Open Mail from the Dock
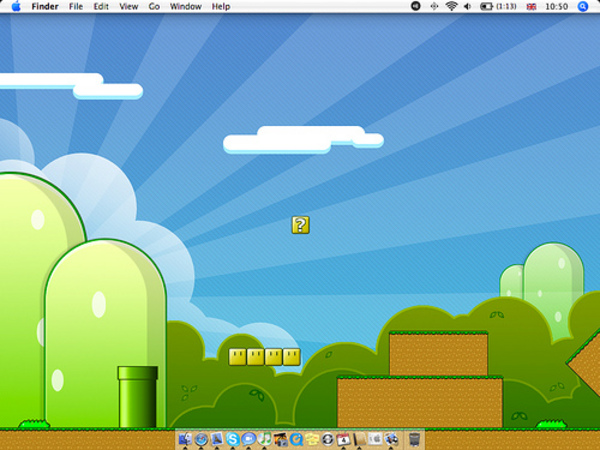 pos(217,439)
